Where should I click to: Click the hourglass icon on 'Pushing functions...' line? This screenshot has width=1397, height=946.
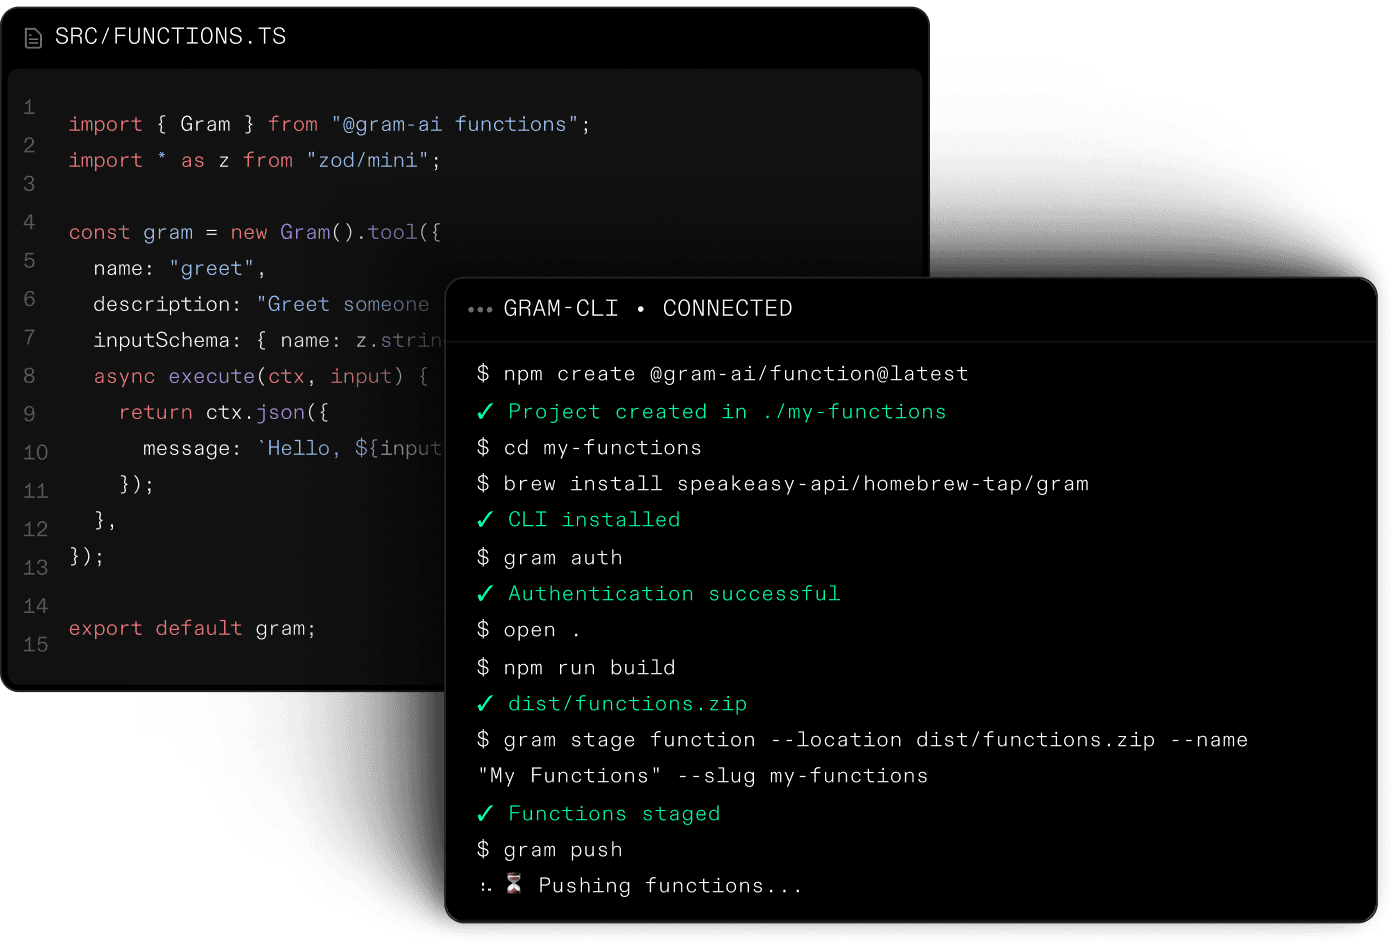click(513, 884)
